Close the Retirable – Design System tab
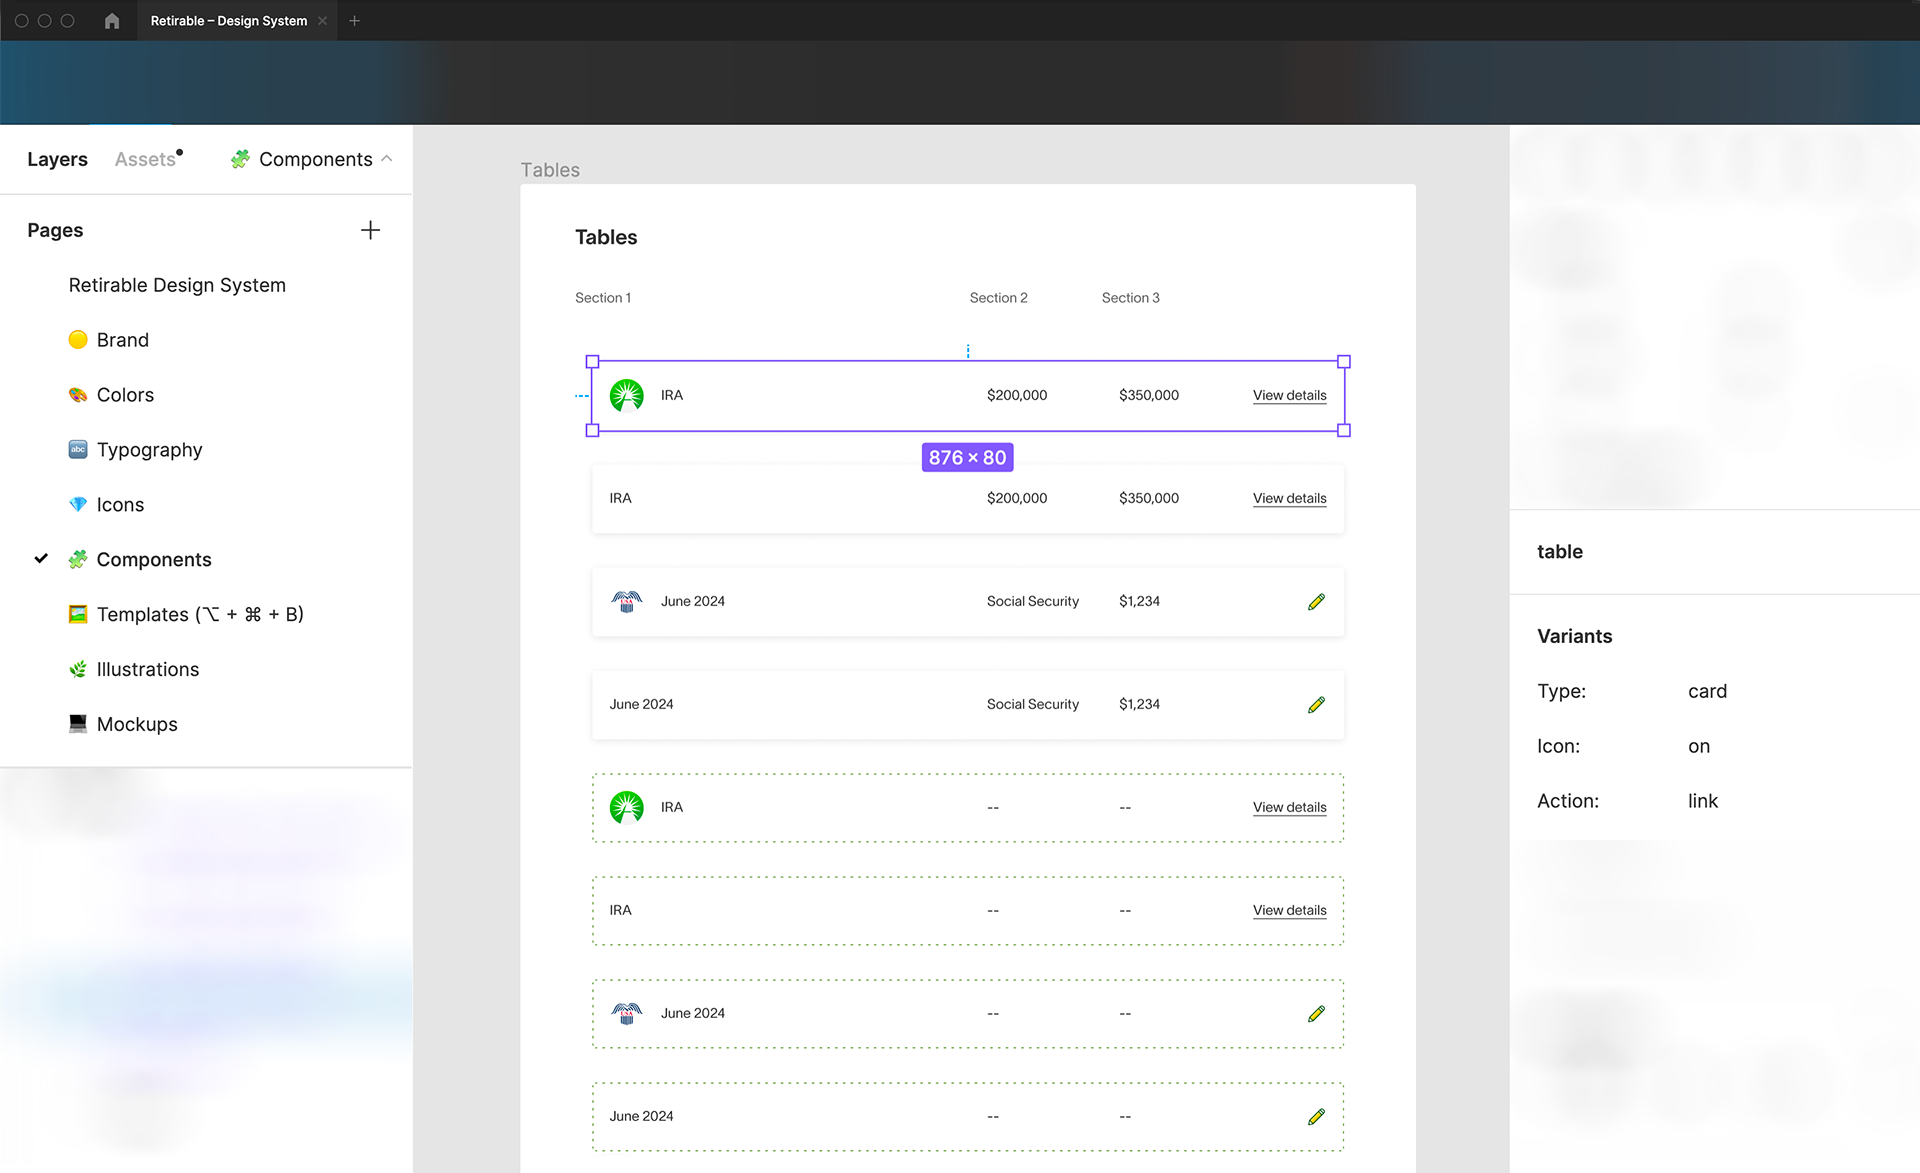 [x=322, y=21]
